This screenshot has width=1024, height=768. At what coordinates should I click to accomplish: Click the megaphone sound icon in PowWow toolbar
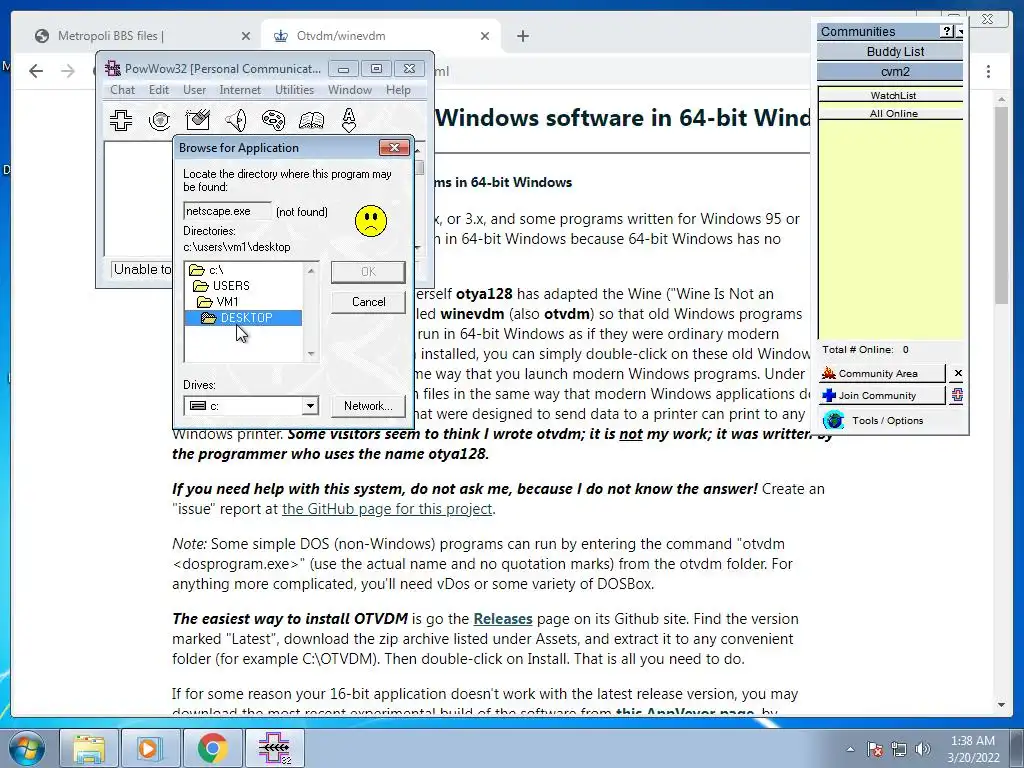235,120
